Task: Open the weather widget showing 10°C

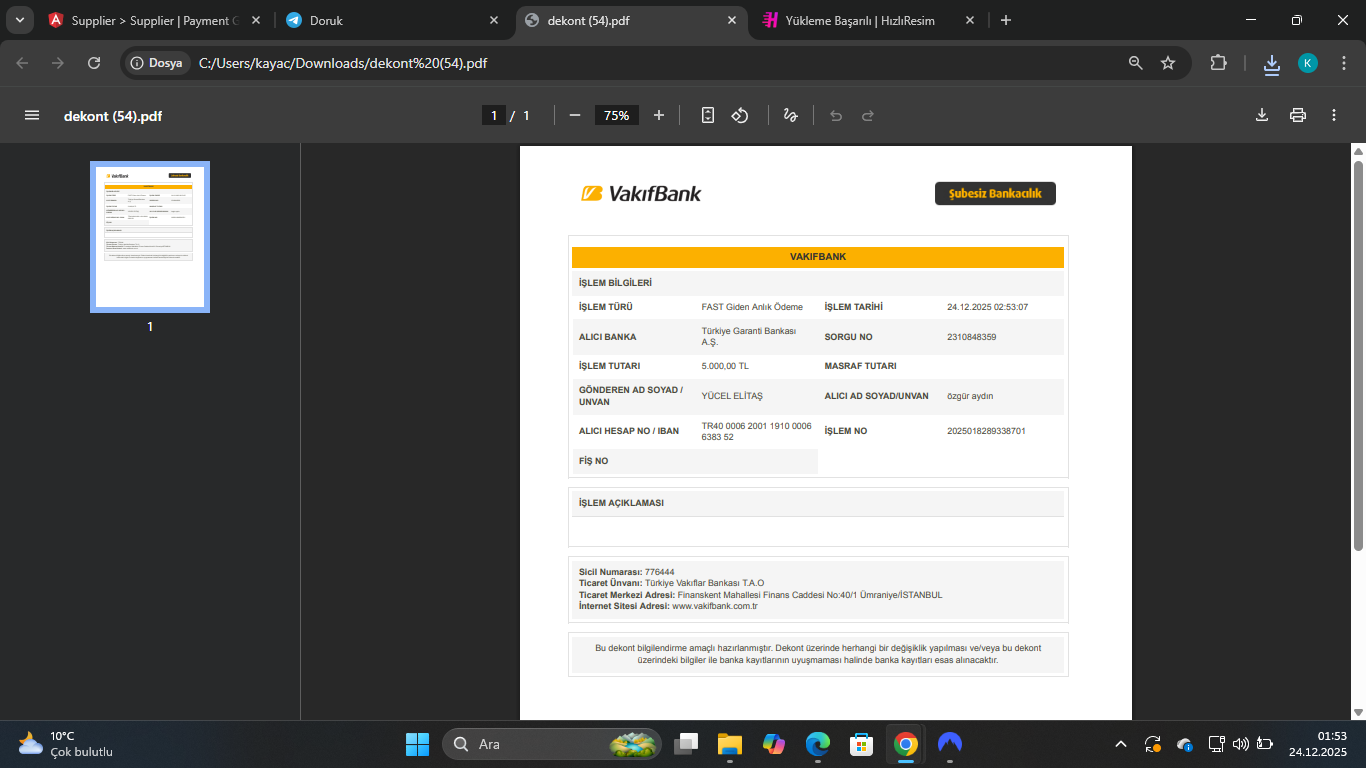Action: (x=66, y=744)
